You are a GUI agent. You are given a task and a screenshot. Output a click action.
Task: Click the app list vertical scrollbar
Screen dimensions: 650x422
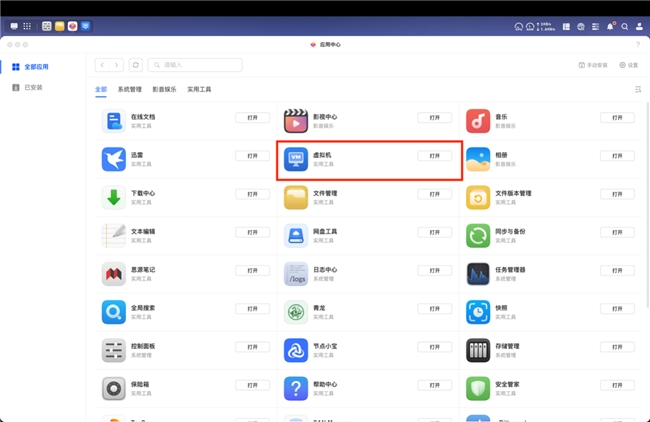(647, 205)
